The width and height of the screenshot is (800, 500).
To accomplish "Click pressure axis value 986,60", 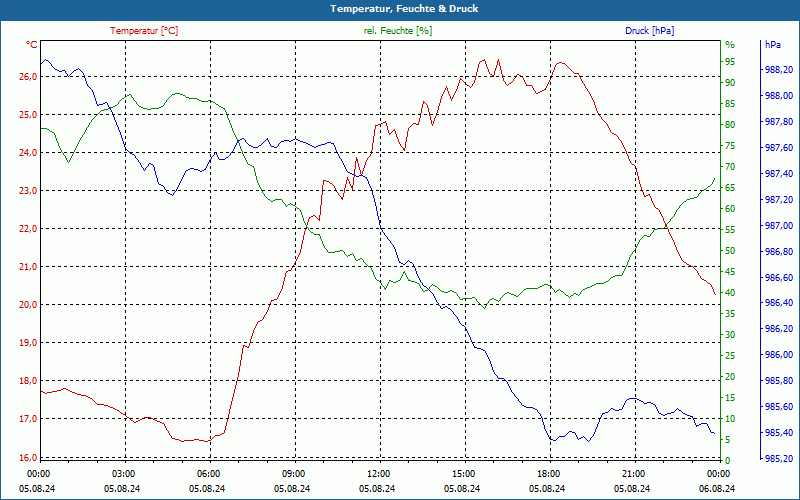I will click(x=779, y=277).
